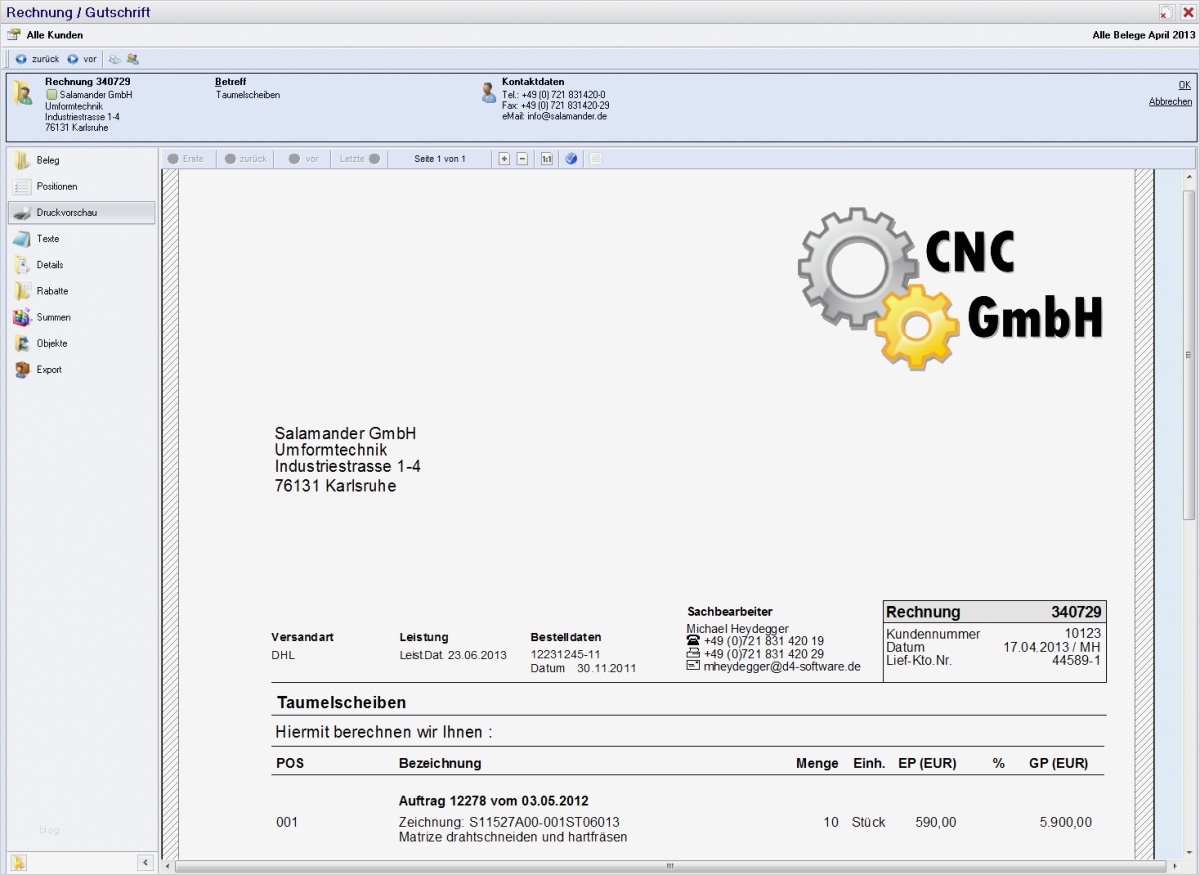Screen dimensions: 1200x875
Task: Zoom out with the minus icon
Action: click(x=522, y=158)
